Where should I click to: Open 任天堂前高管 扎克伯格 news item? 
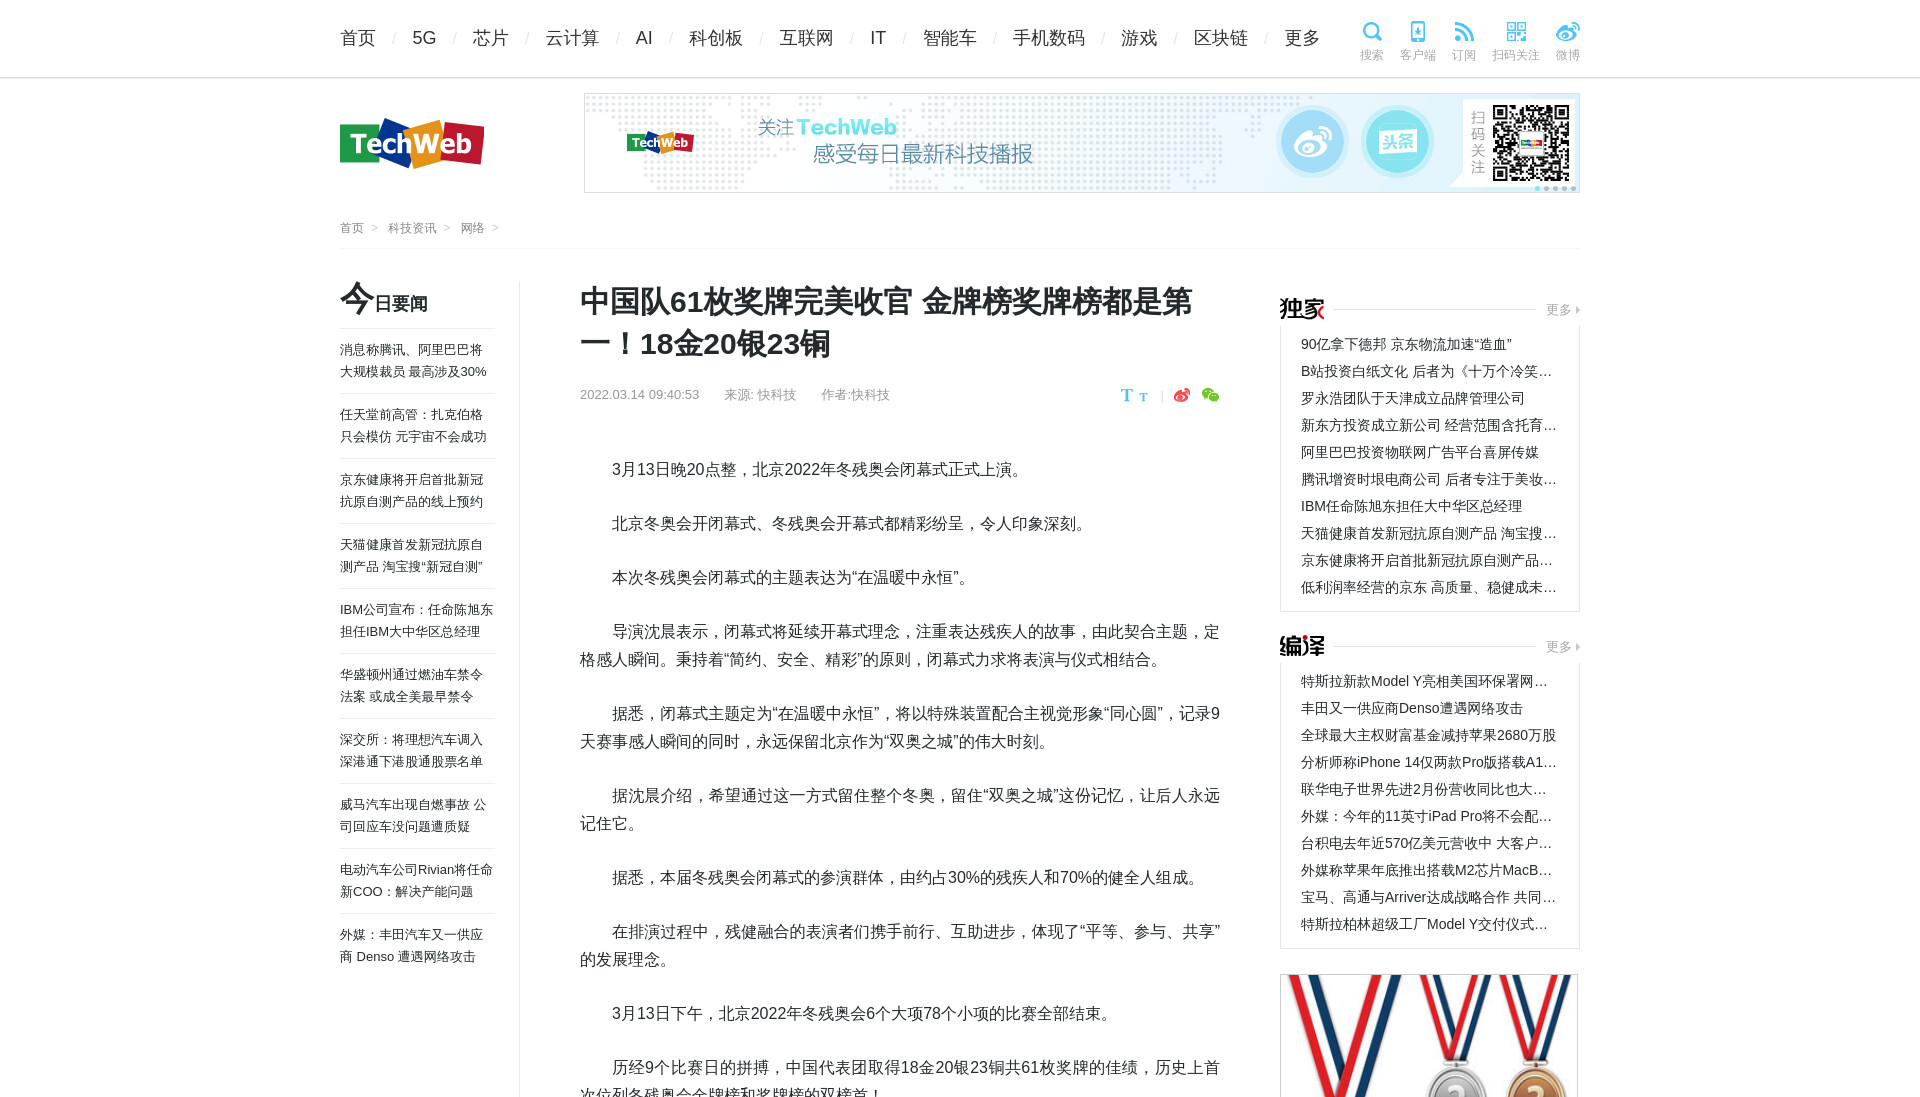414,426
